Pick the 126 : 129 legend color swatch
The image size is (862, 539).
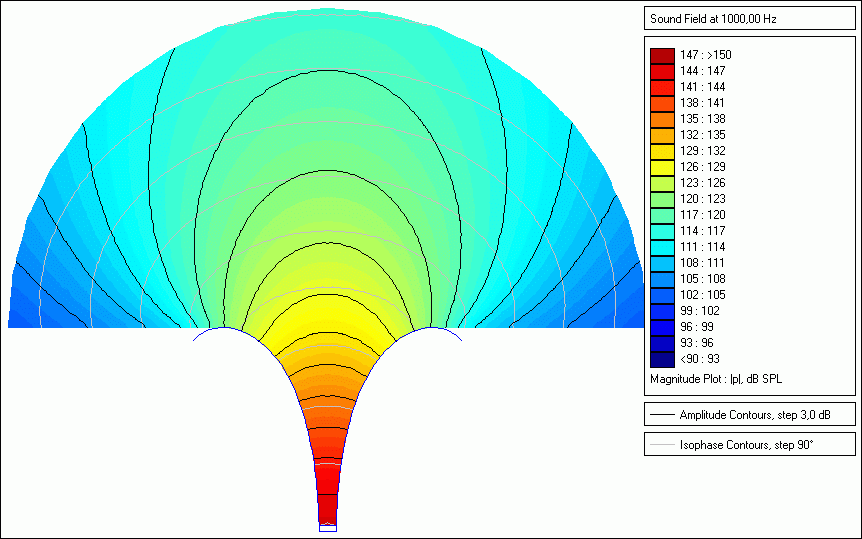662,167
